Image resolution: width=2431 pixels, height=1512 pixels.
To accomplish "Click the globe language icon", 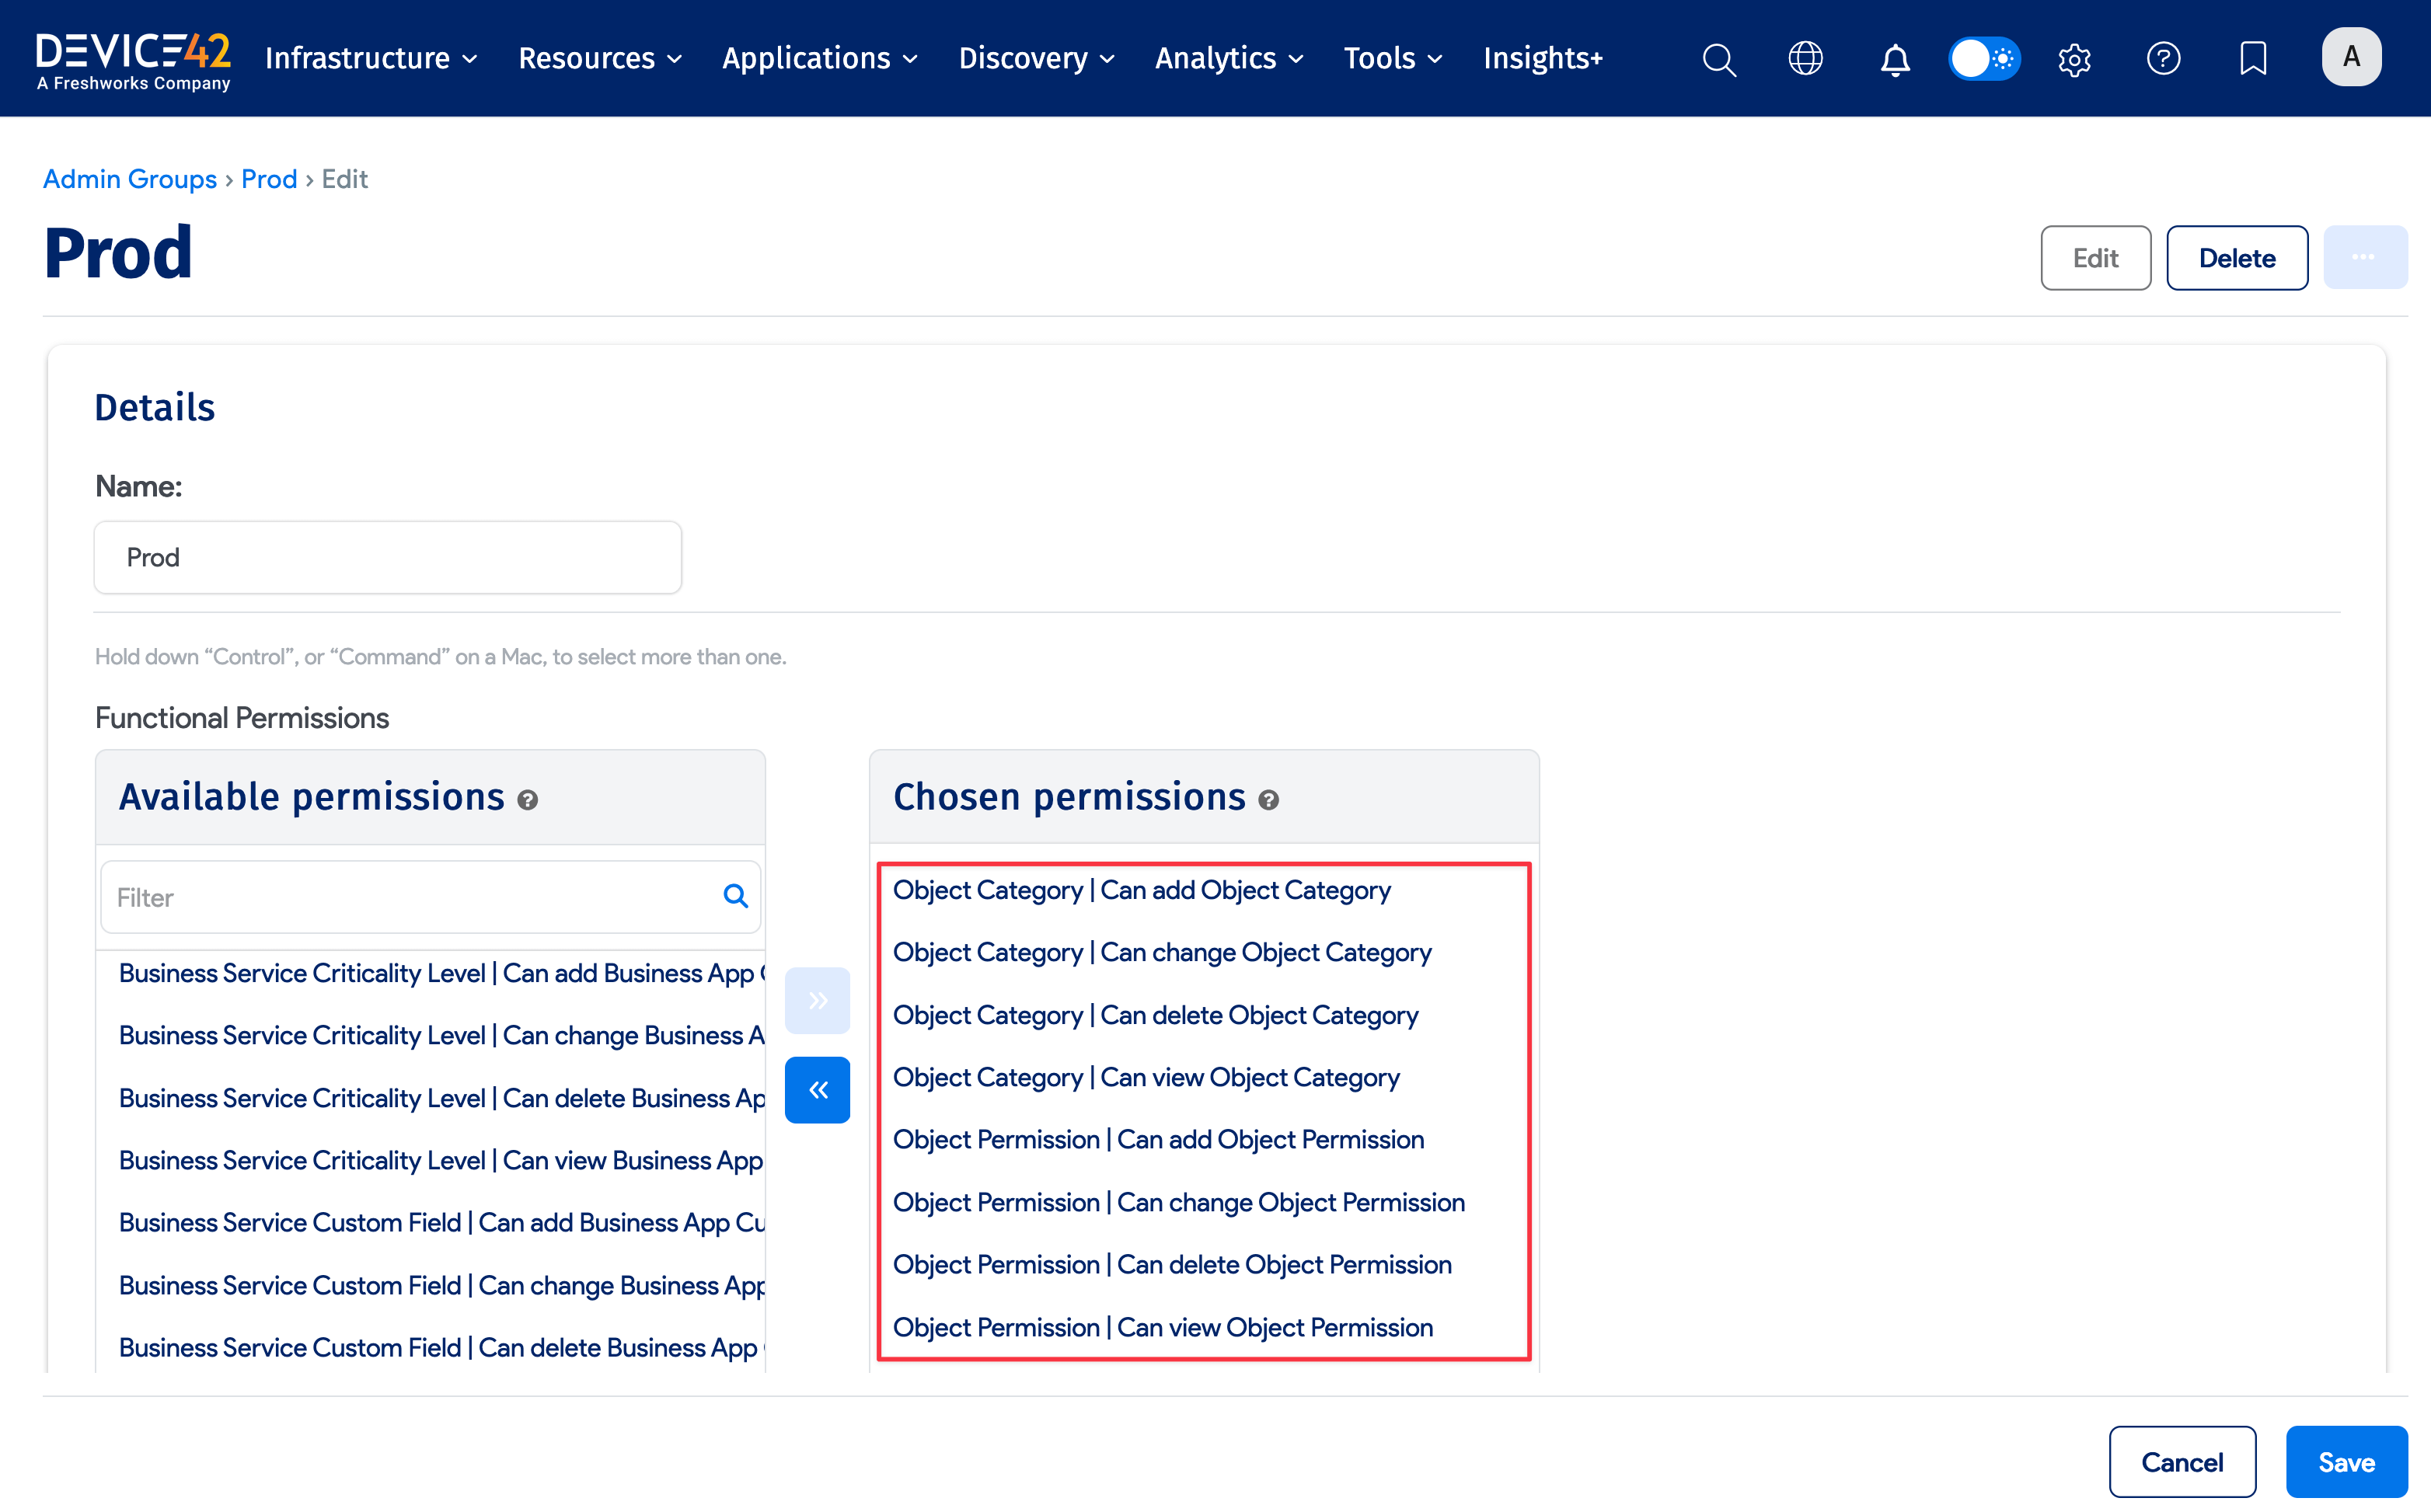I will pyautogui.click(x=1806, y=59).
